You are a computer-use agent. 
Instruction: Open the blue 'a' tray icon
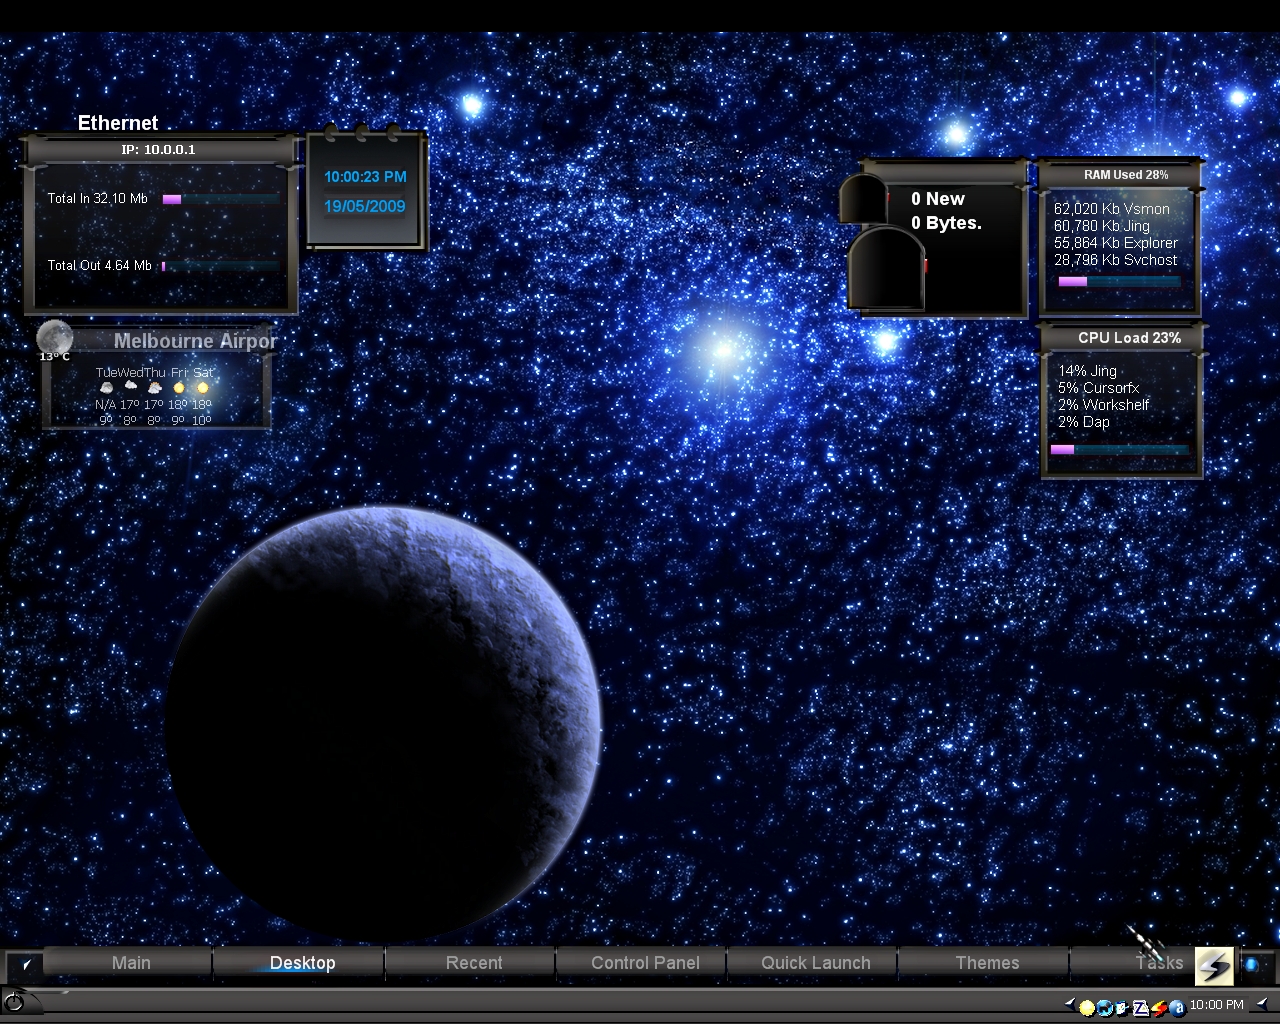click(1177, 1008)
